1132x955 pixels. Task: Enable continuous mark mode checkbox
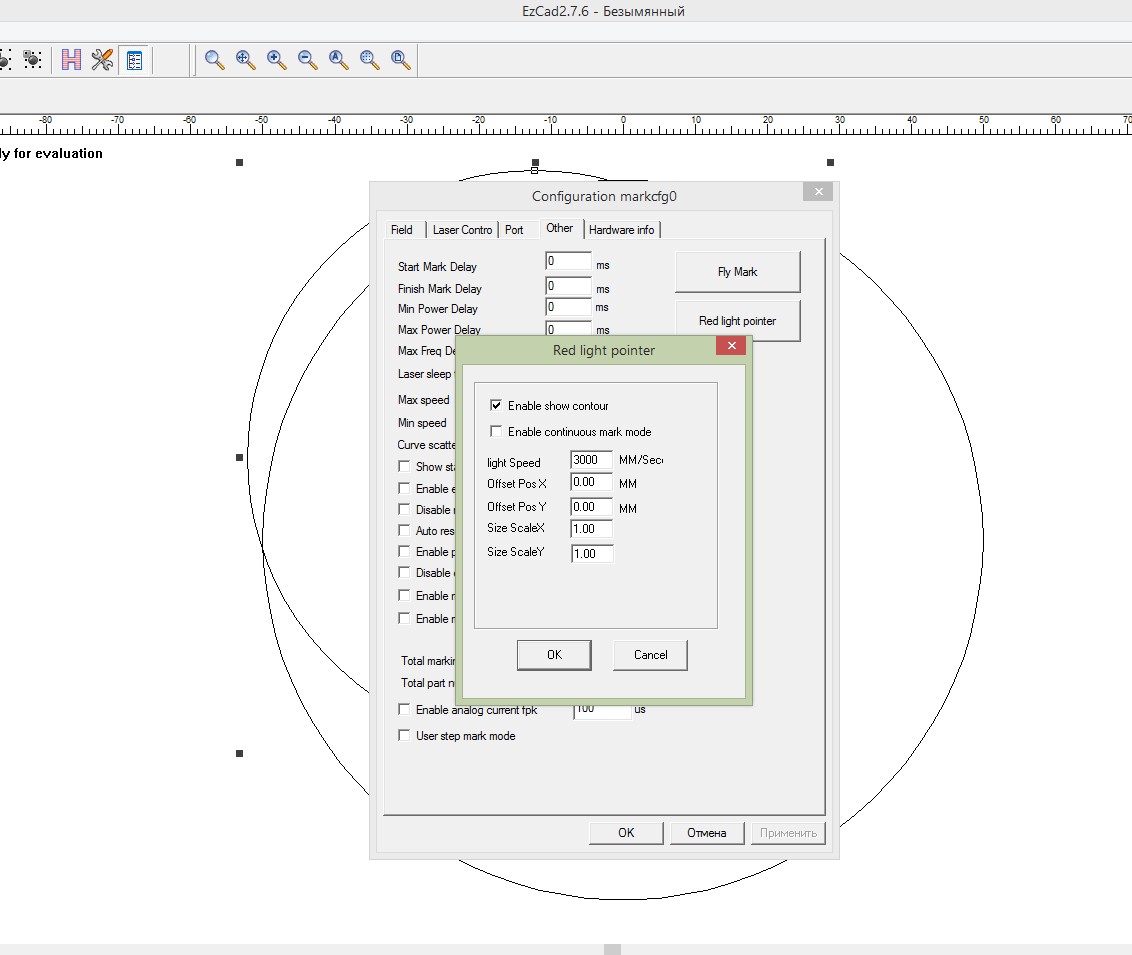[496, 432]
